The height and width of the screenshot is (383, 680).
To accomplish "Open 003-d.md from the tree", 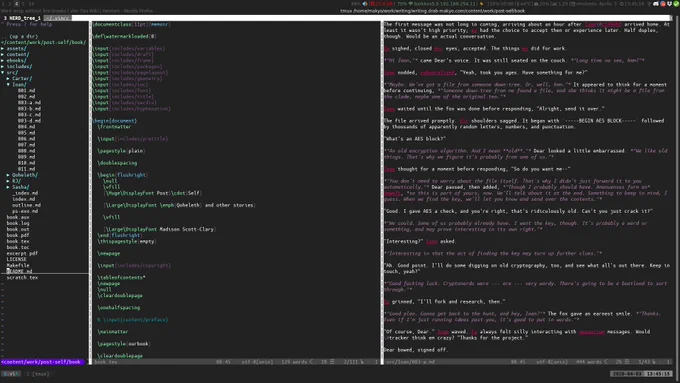I will 29,121.
